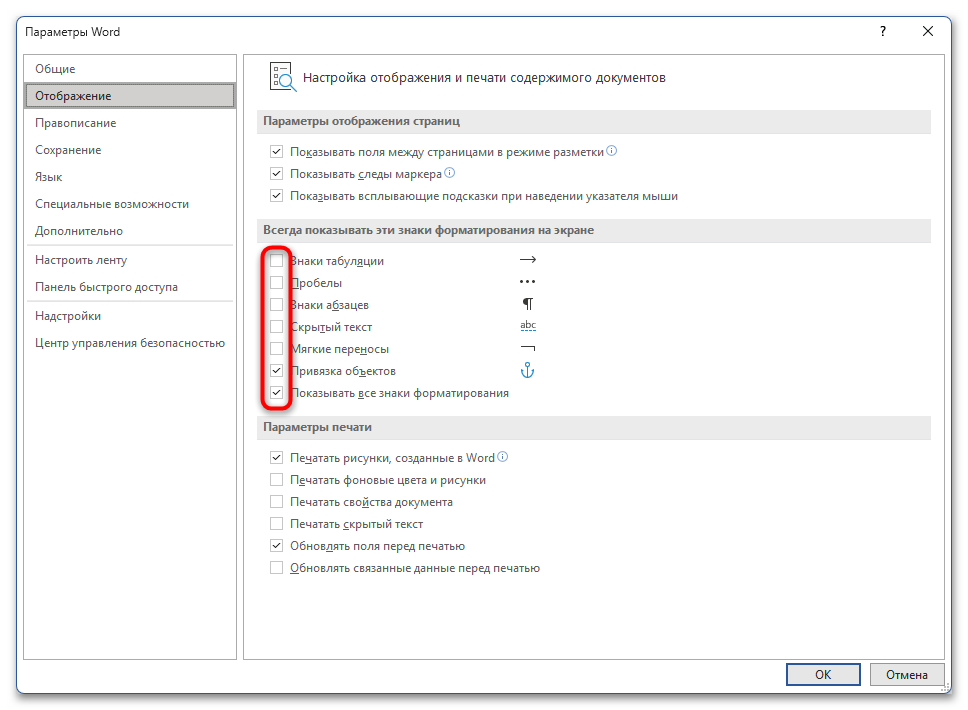
Task: Click the help question mark in title bar
Action: (x=883, y=31)
